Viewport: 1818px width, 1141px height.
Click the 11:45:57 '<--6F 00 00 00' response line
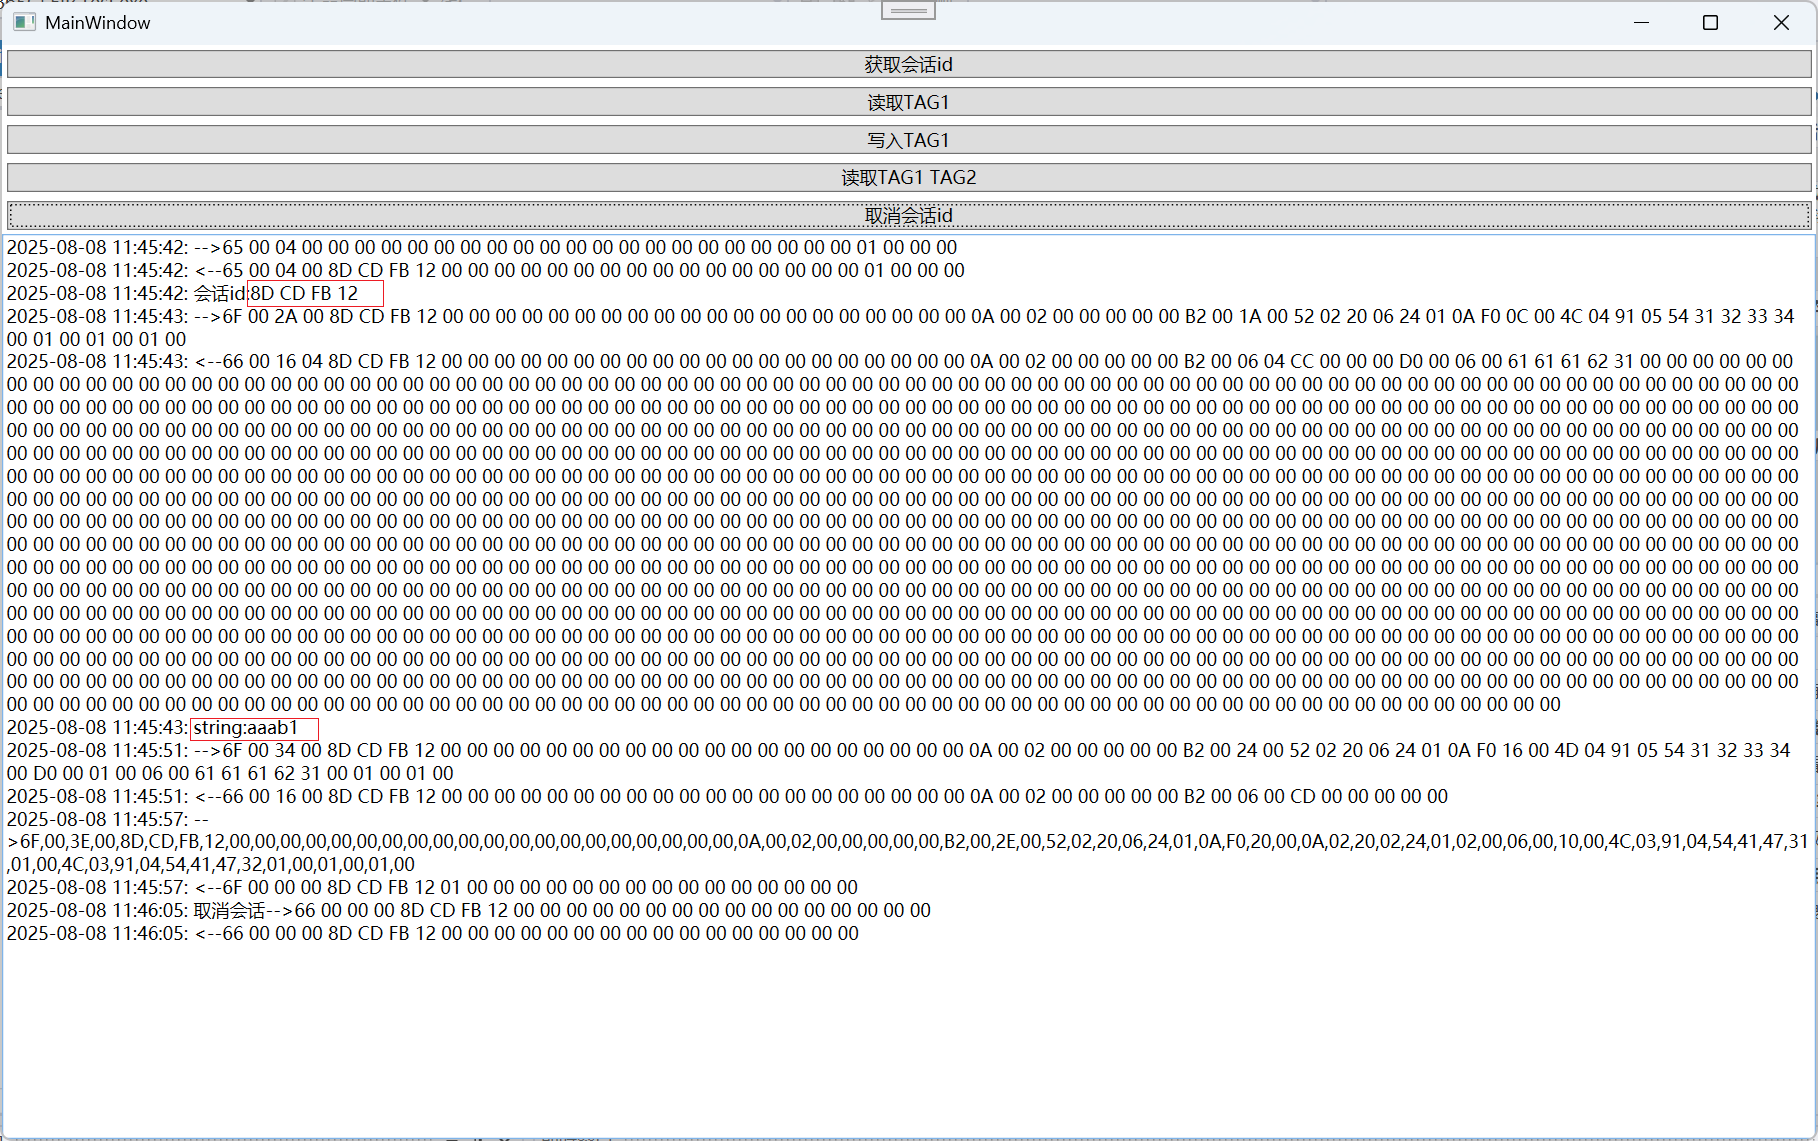433,887
